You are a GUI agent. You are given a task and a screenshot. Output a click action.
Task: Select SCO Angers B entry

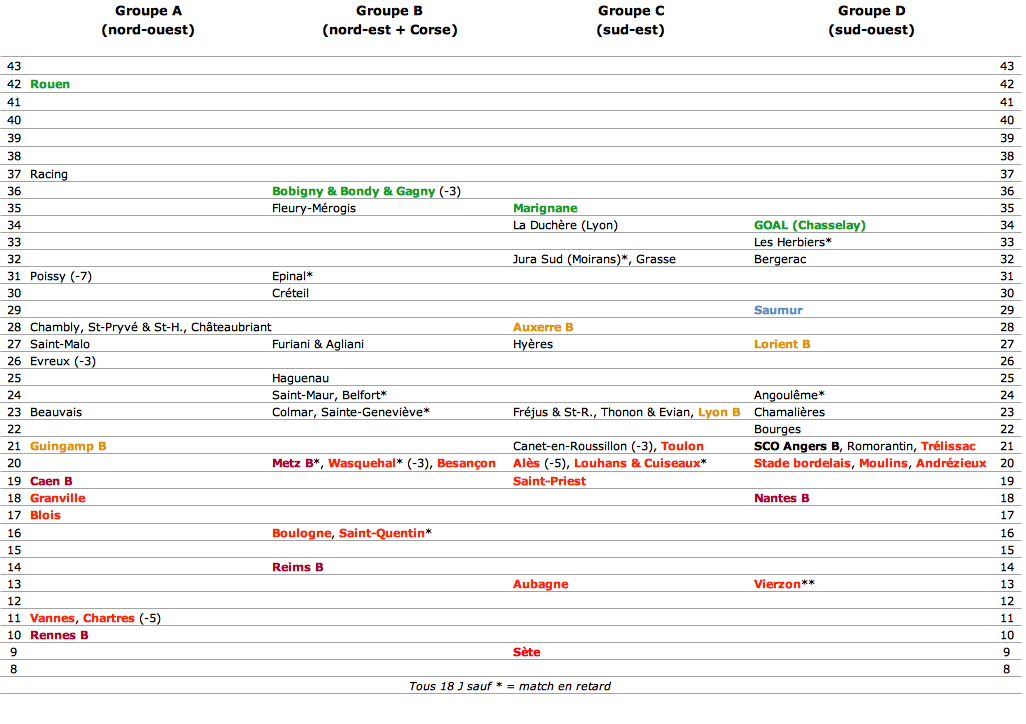tap(796, 446)
